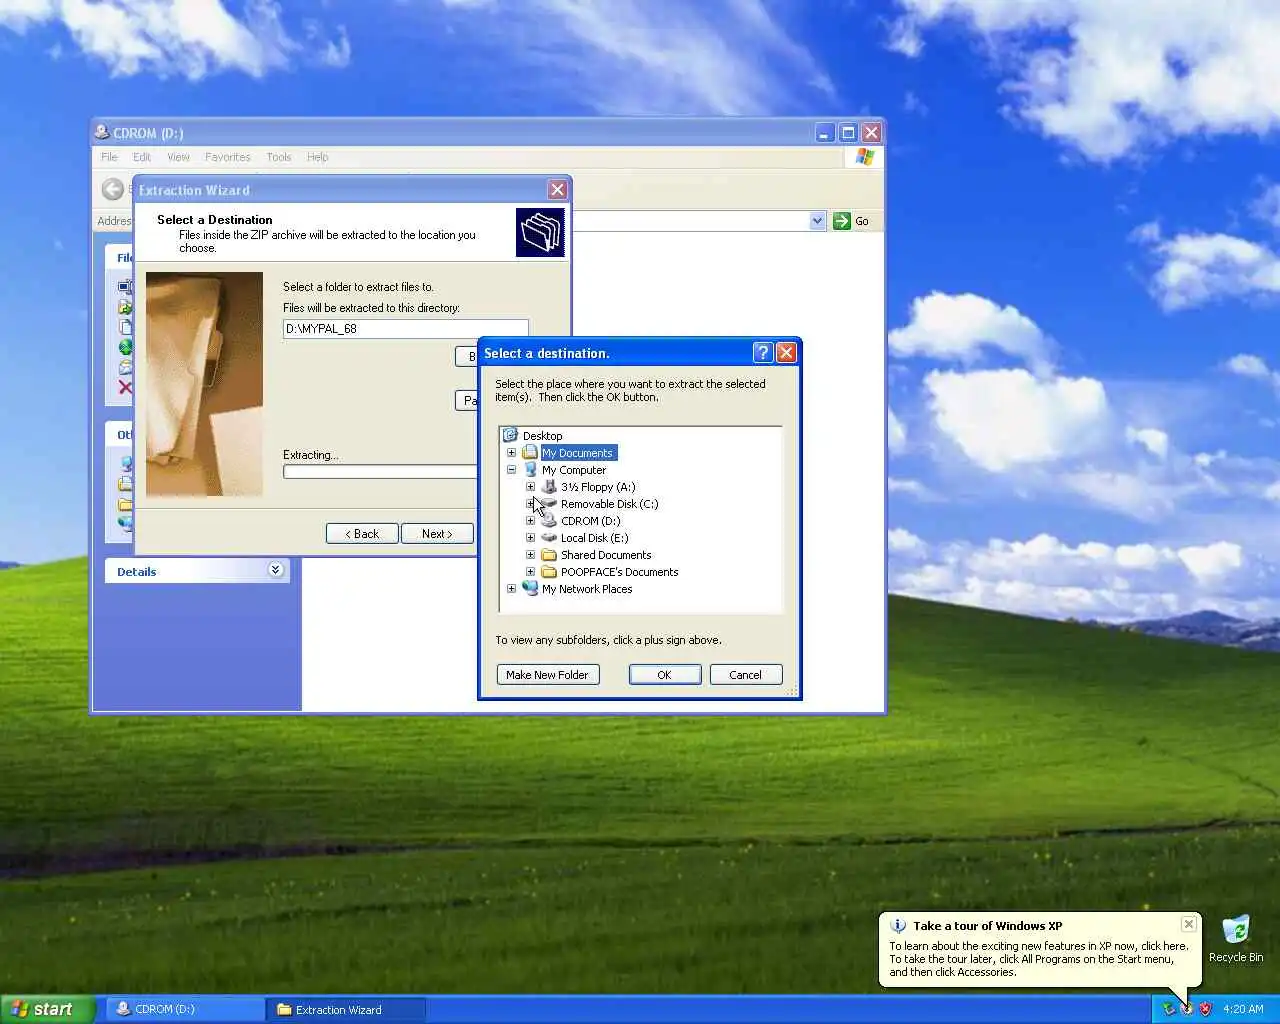This screenshot has height=1024, width=1280.
Task: Click the Local Disk (E:) drive icon
Action: click(x=549, y=537)
